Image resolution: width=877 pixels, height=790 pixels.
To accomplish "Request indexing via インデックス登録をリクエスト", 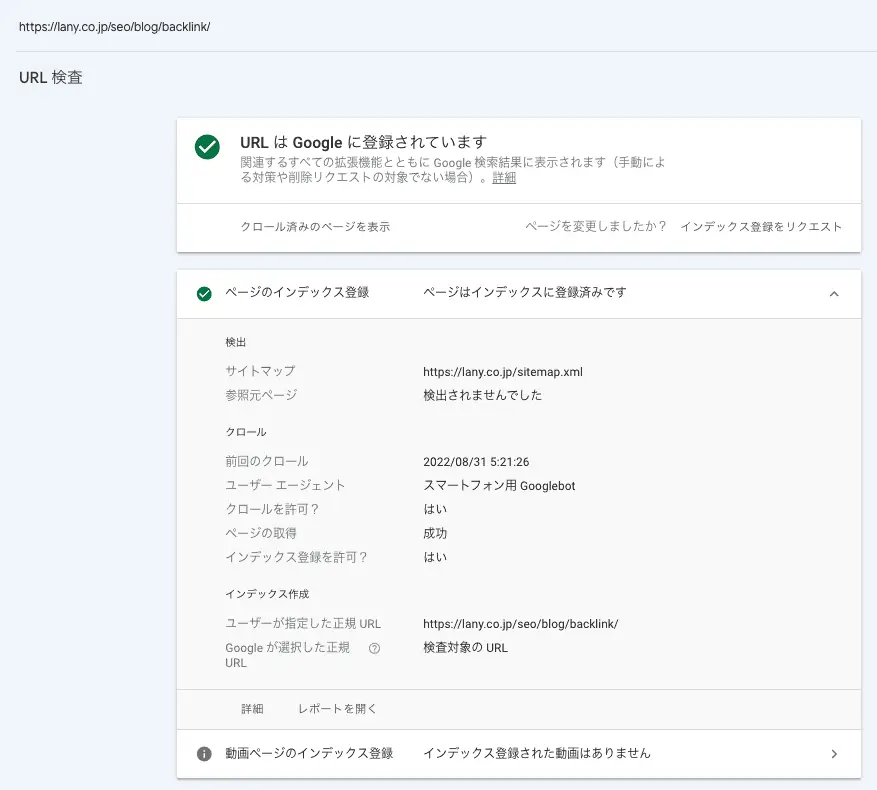I will coord(761,227).
